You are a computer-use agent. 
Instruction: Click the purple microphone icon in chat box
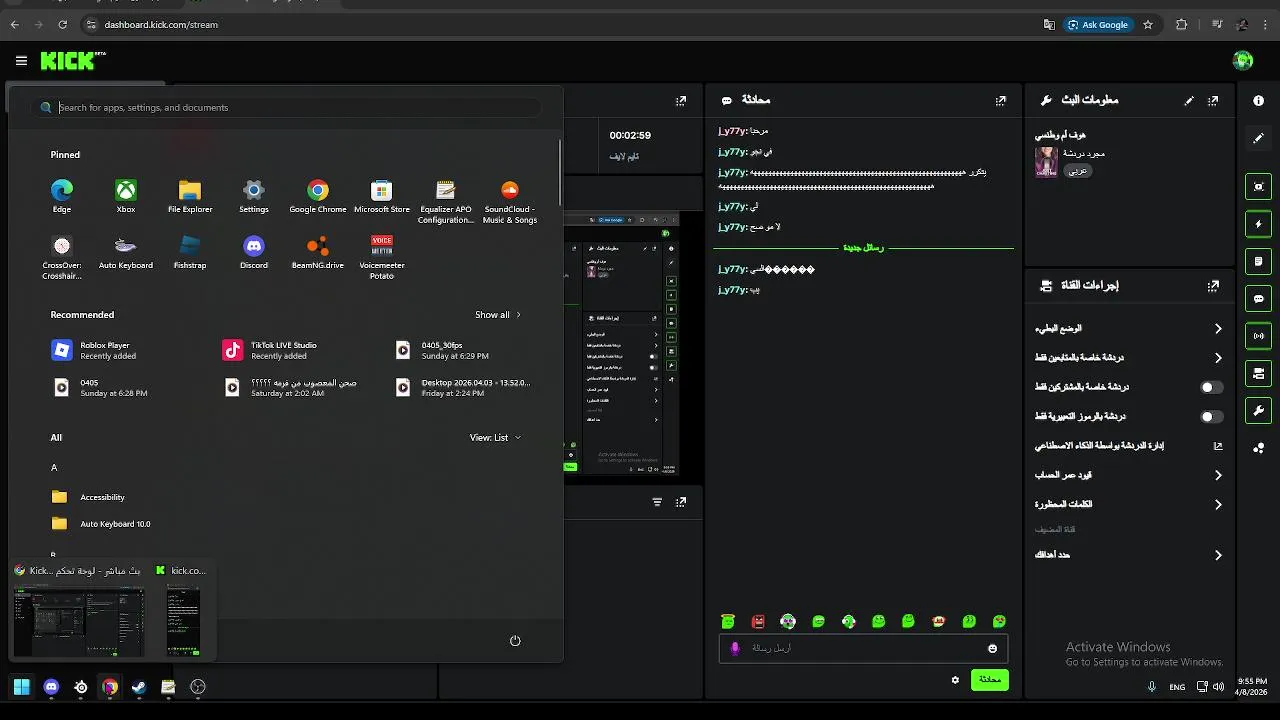(x=735, y=648)
